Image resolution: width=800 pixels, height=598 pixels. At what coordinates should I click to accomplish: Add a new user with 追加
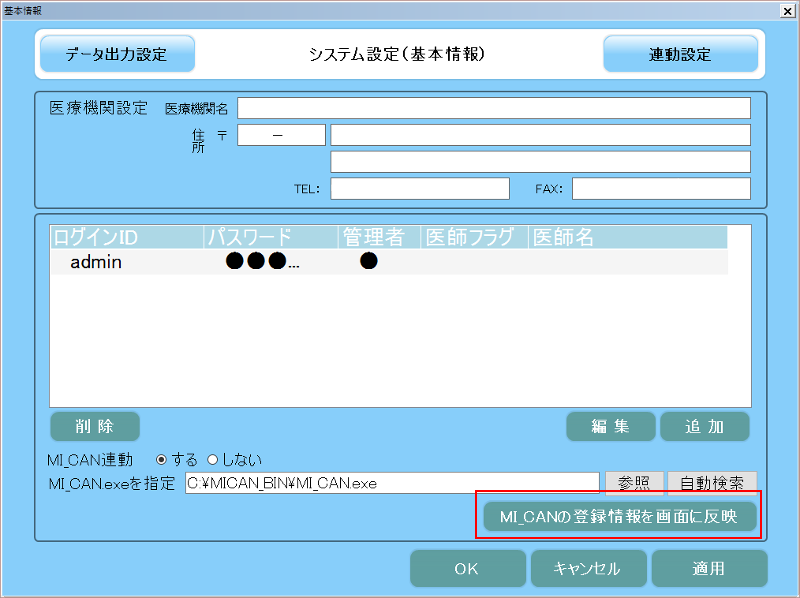click(705, 426)
